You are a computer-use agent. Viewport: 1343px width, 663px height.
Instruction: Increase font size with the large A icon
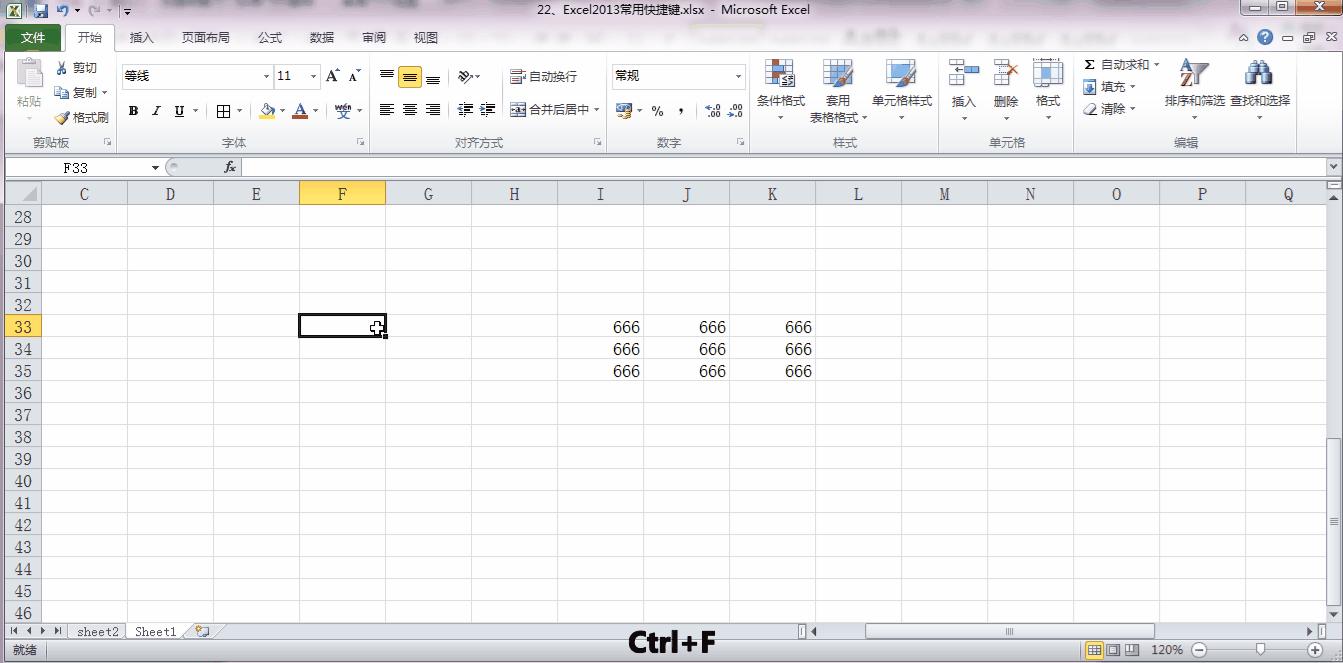333,76
